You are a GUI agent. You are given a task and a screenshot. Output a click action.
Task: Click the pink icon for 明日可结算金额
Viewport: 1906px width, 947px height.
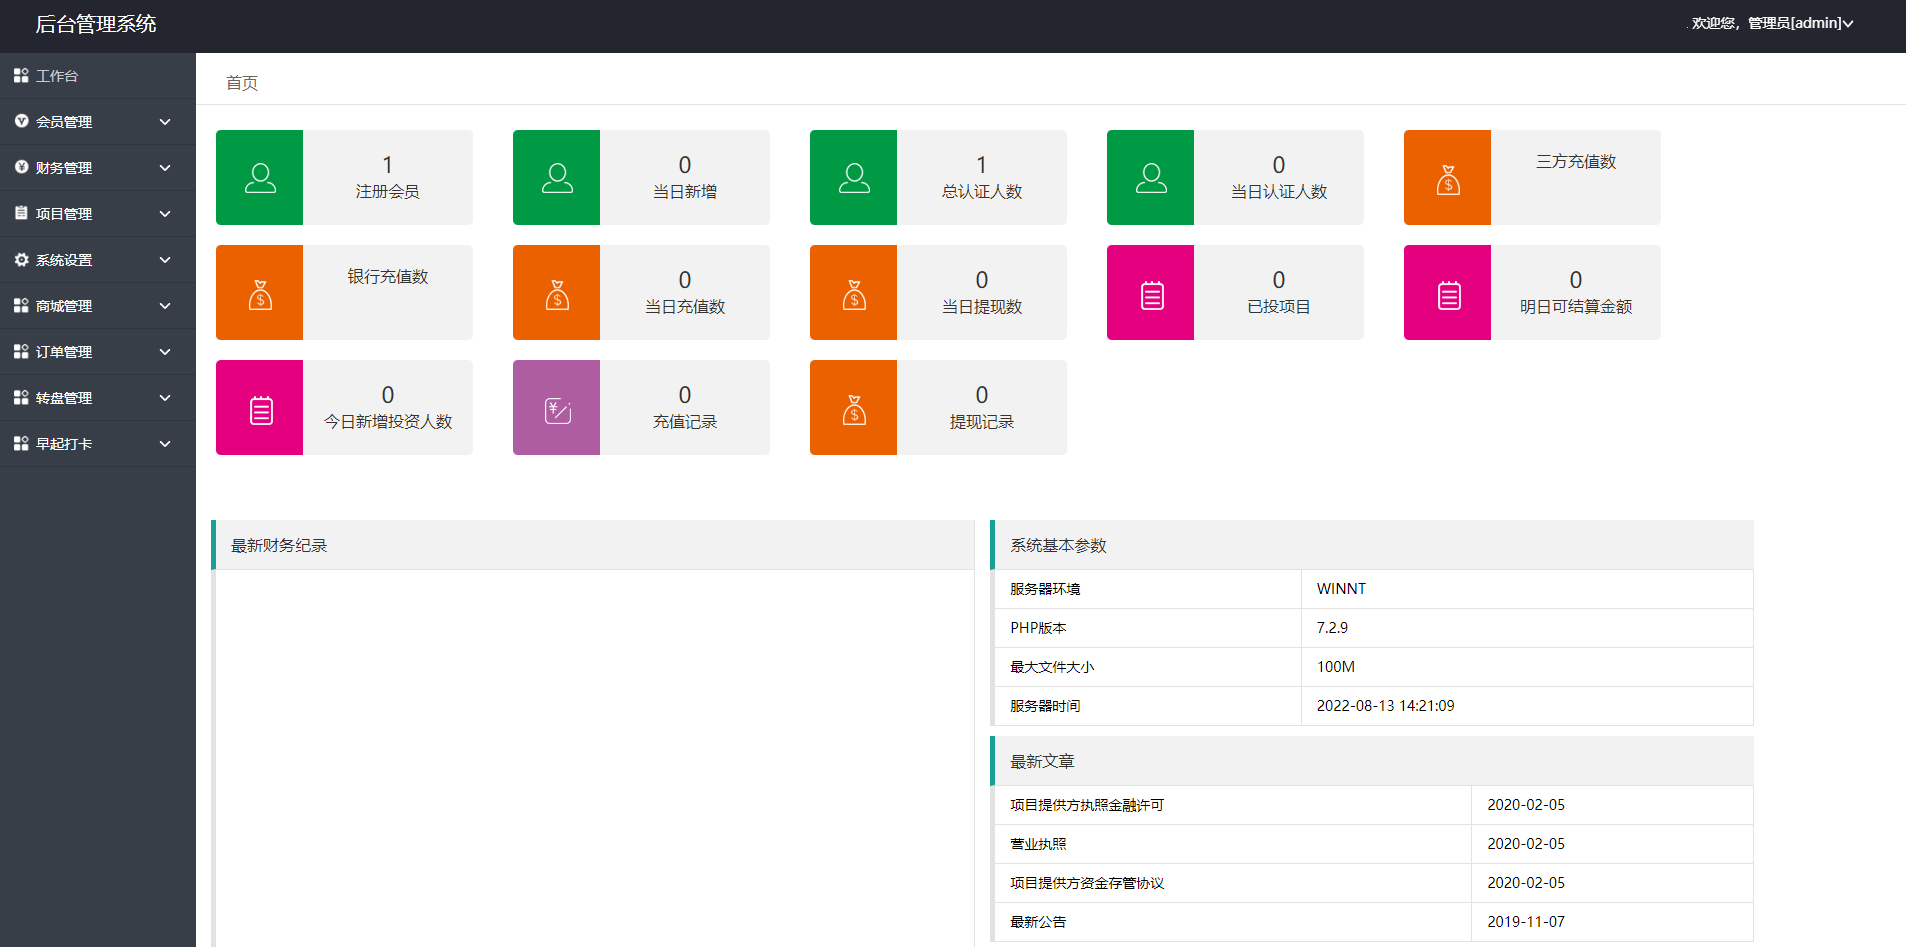(1448, 294)
